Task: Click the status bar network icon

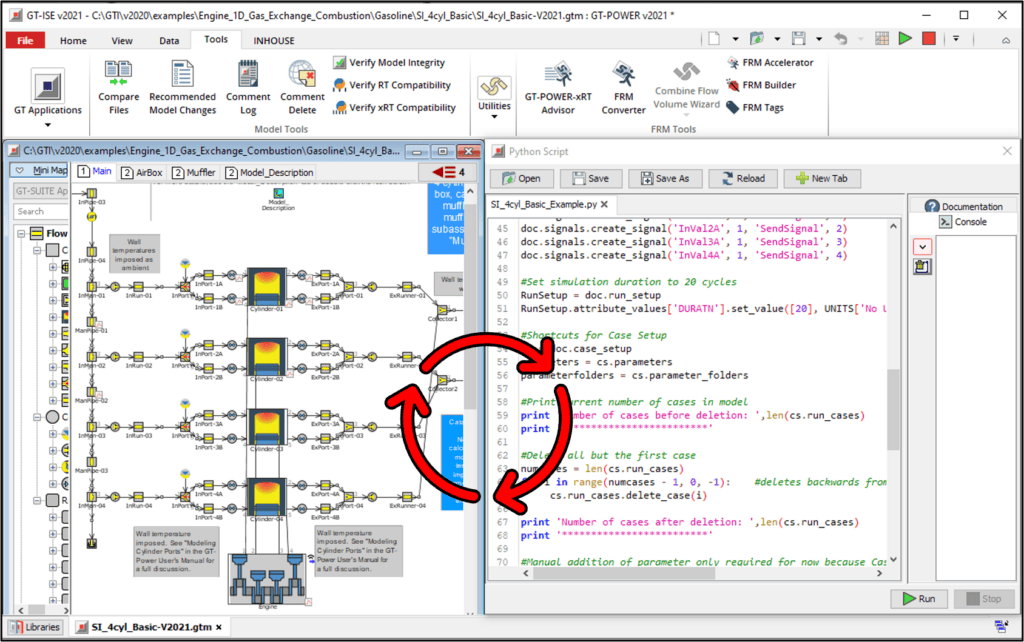Action: (x=1001, y=627)
